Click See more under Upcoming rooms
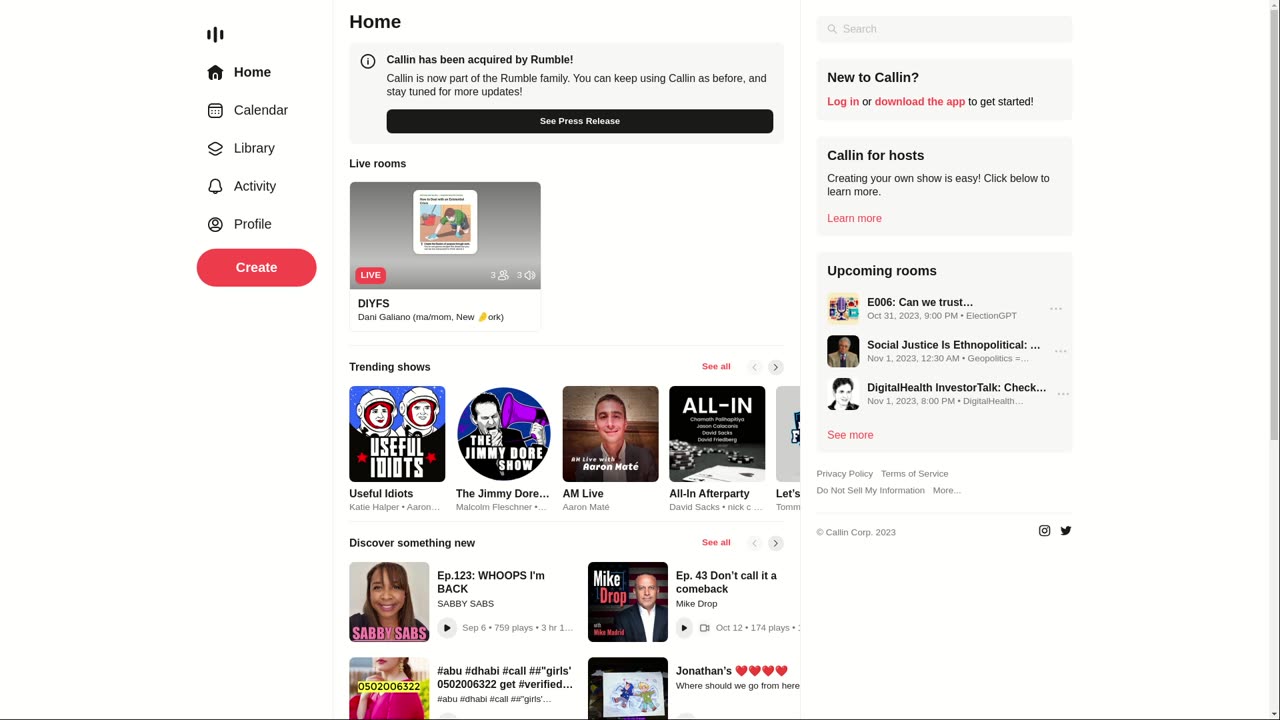Viewport: 1280px width, 720px height. point(850,435)
